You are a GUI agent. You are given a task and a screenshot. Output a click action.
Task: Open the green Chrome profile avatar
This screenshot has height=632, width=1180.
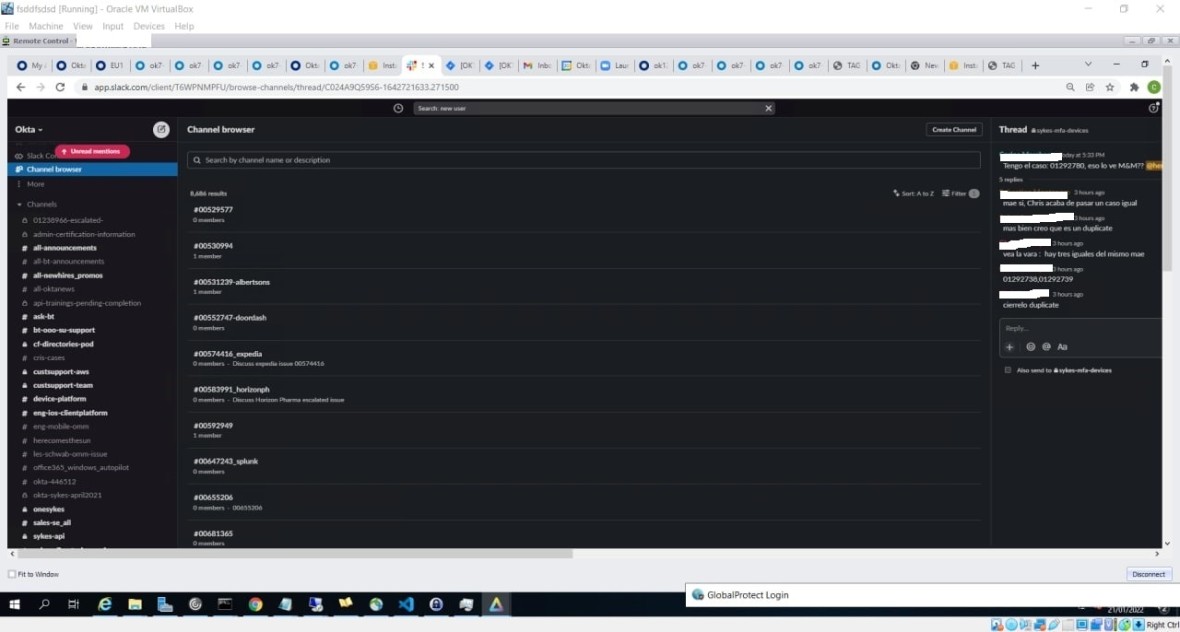click(x=1154, y=87)
